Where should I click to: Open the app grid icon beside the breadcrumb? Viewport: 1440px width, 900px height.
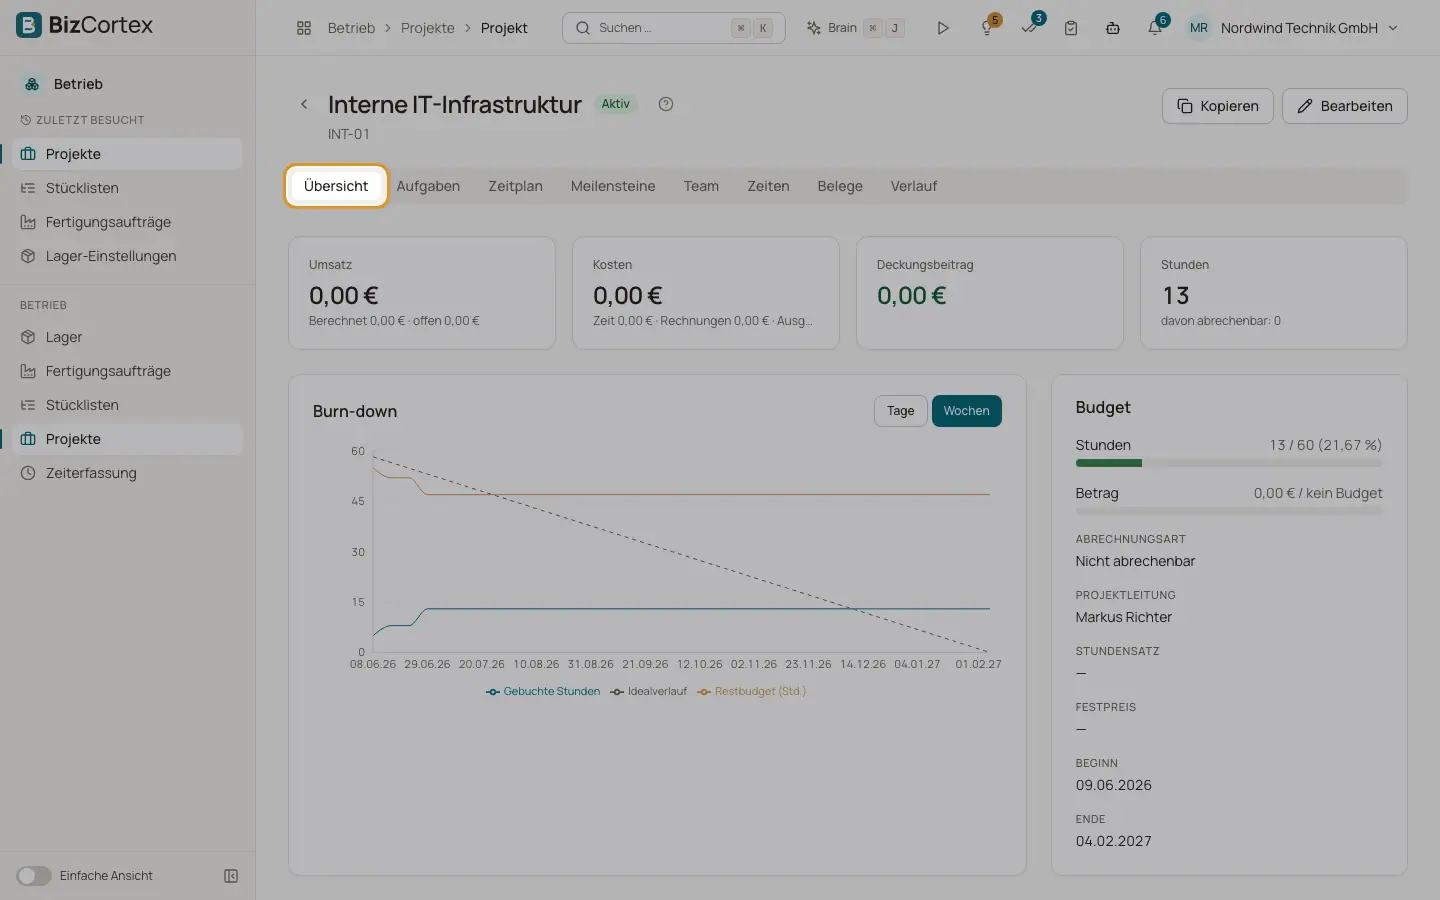[x=304, y=28]
